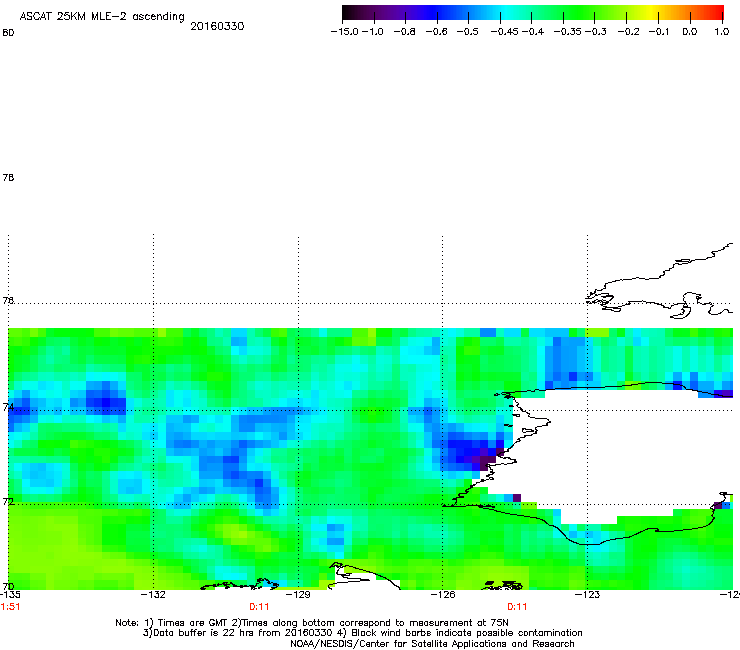Screen dimensions: 740x650
Task: Click the -0.5 color scale label
Action: pyautogui.click(x=467, y=32)
